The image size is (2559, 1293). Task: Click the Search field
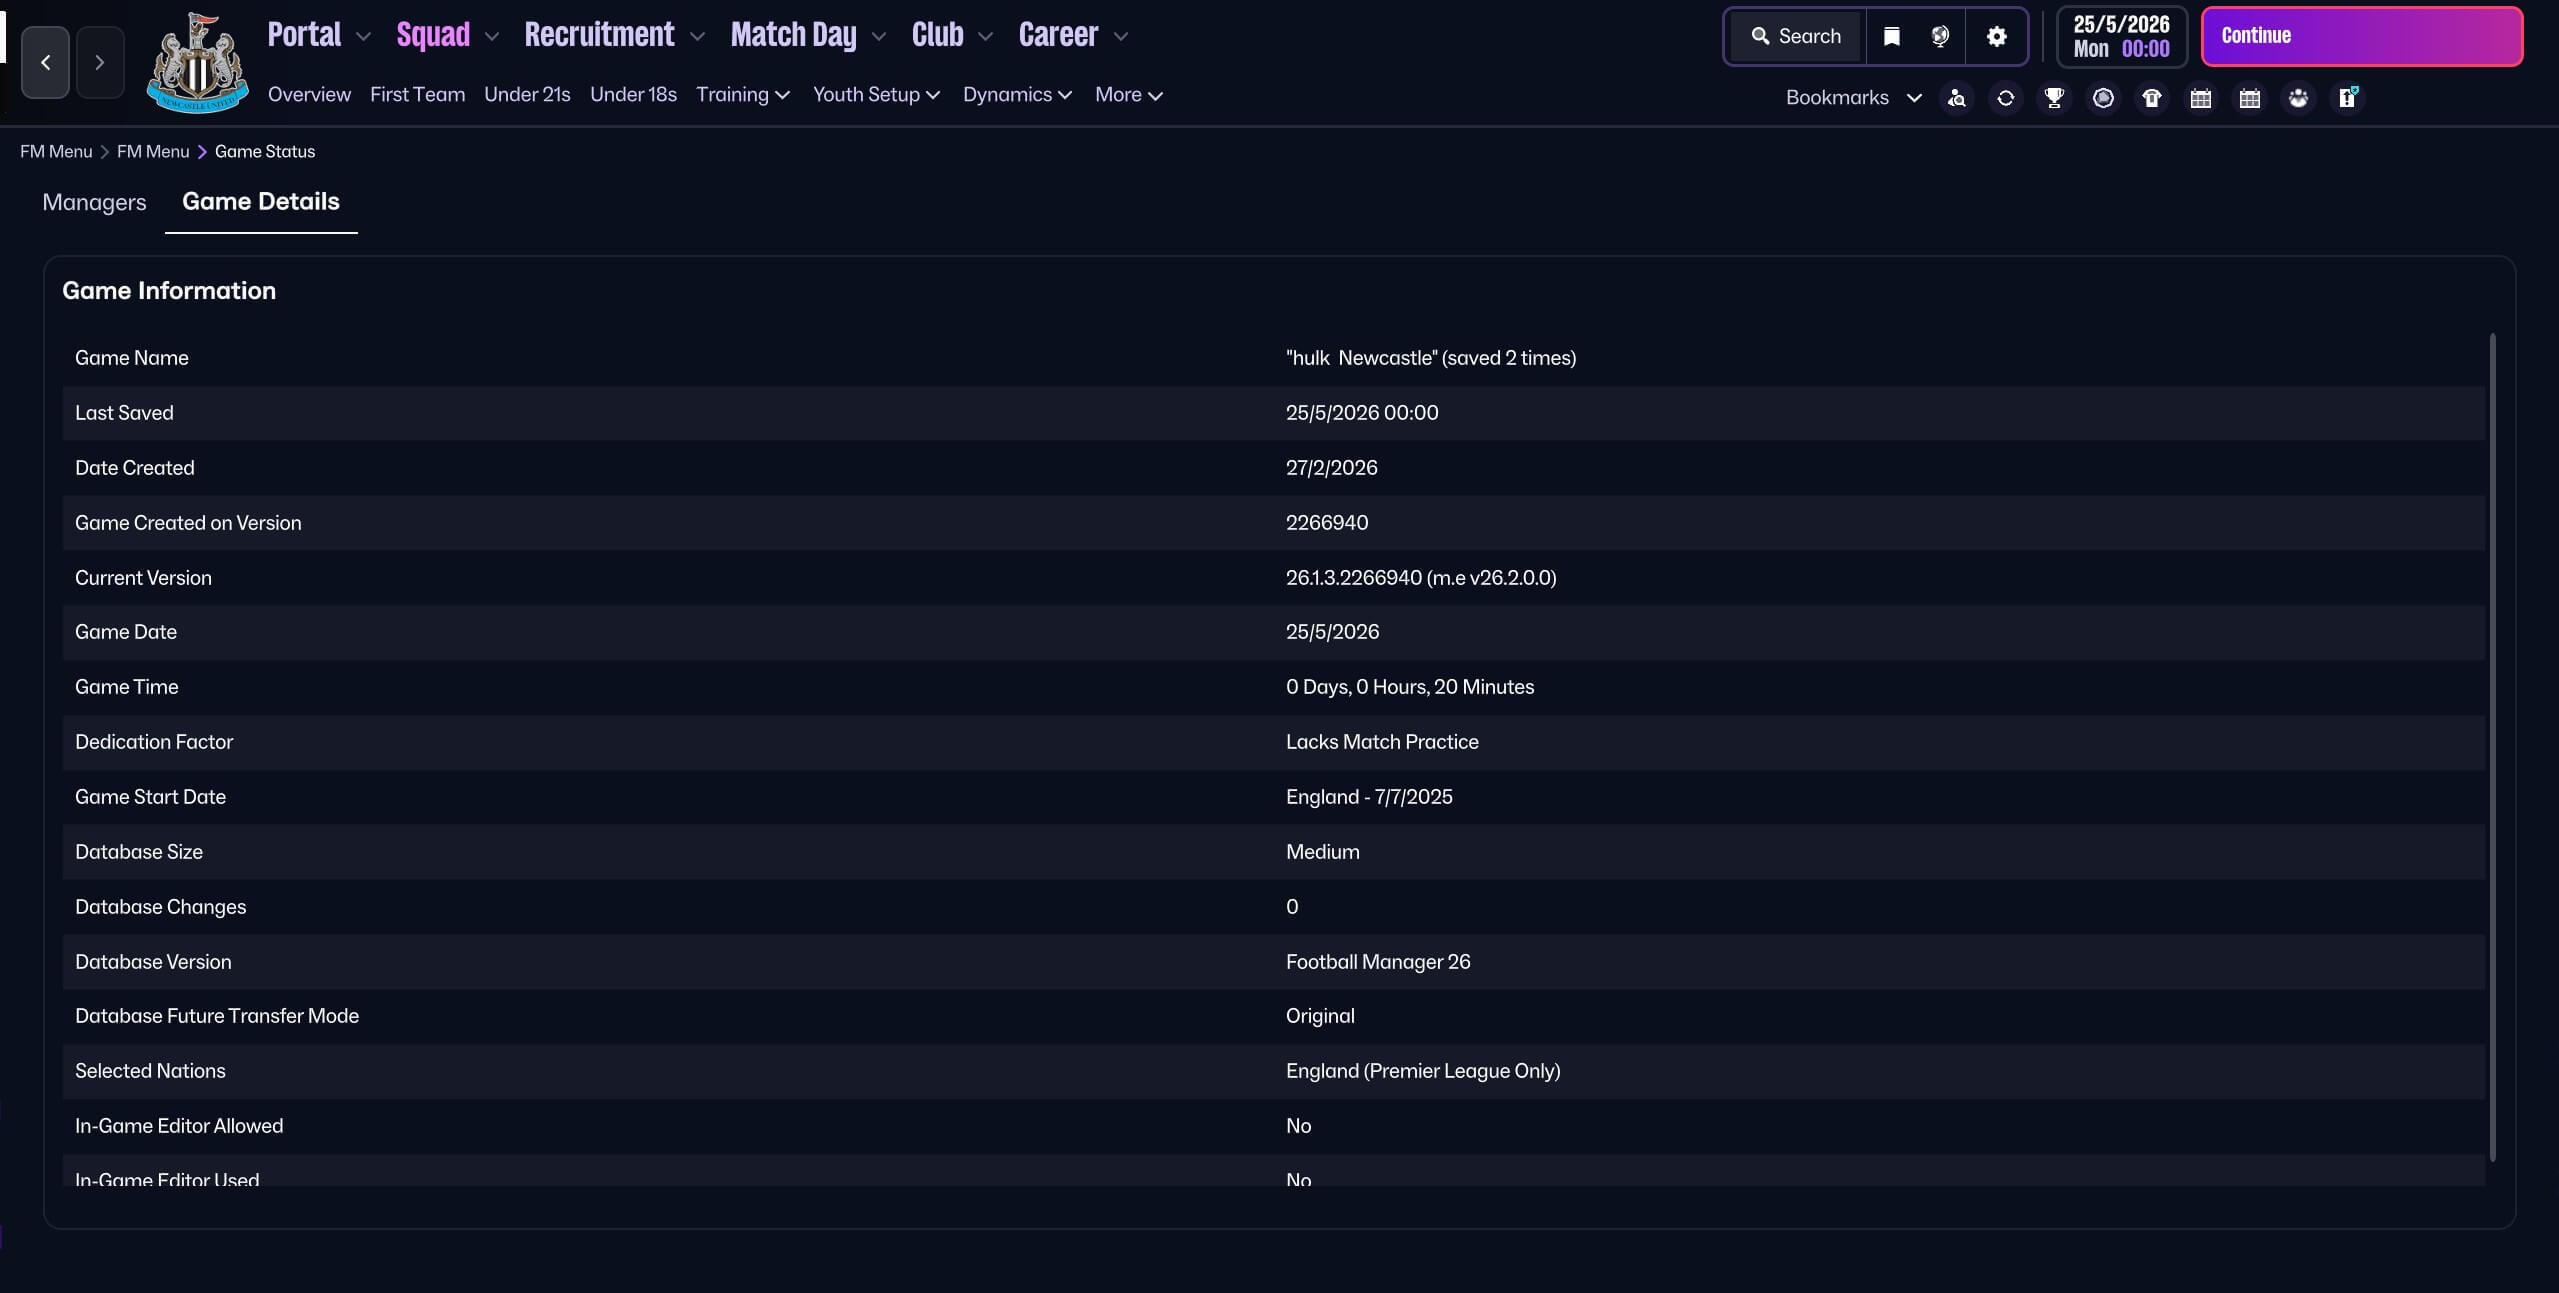[x=1797, y=37]
